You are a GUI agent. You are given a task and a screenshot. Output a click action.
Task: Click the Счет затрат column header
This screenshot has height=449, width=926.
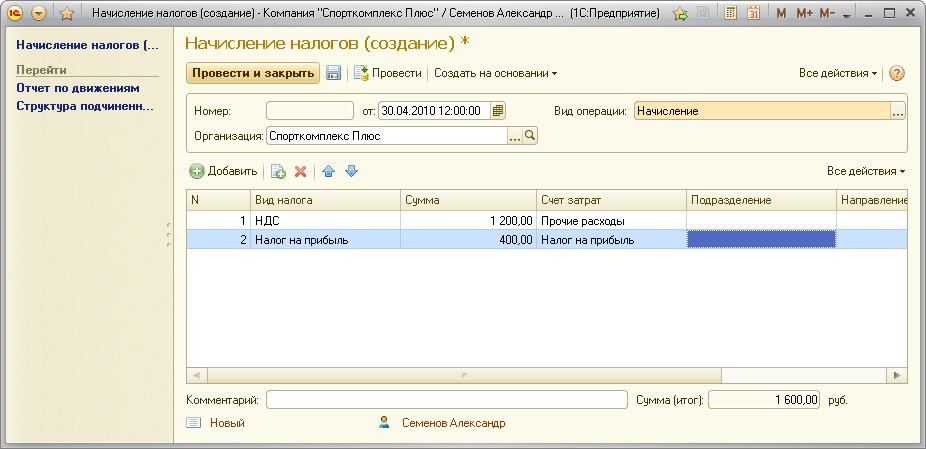coord(611,200)
